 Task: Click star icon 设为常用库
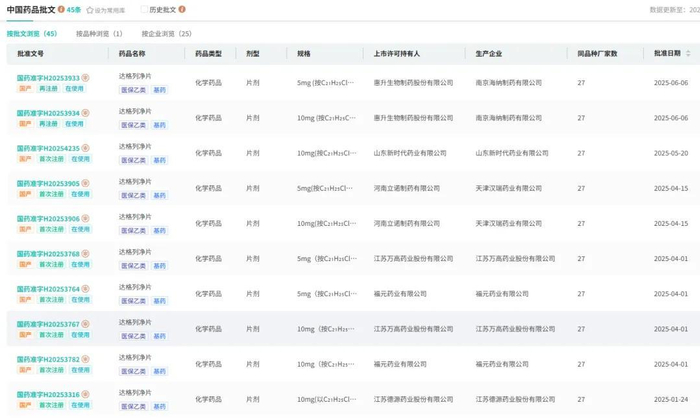90,10
